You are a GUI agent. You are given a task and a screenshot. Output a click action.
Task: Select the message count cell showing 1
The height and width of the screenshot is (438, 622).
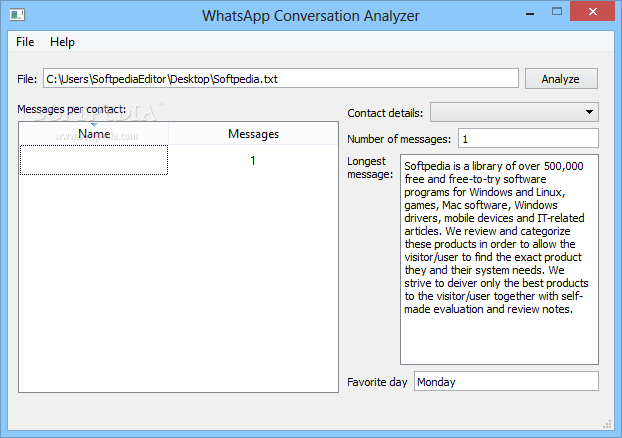click(x=253, y=160)
